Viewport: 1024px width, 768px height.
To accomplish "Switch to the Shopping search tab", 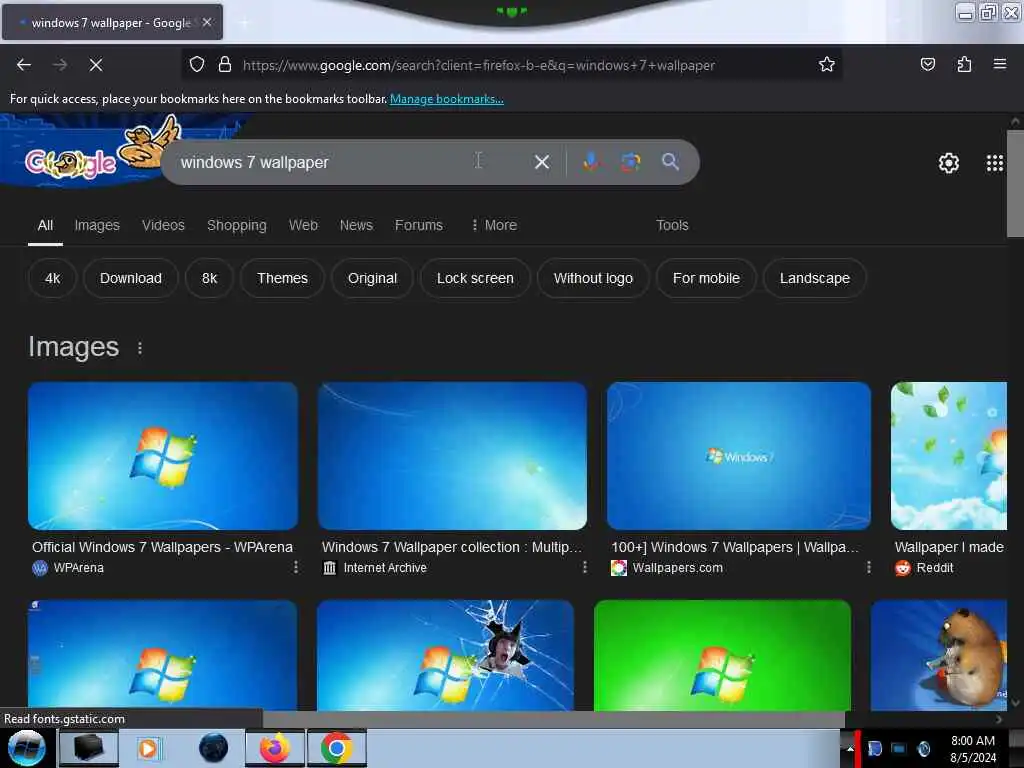I will [x=236, y=225].
